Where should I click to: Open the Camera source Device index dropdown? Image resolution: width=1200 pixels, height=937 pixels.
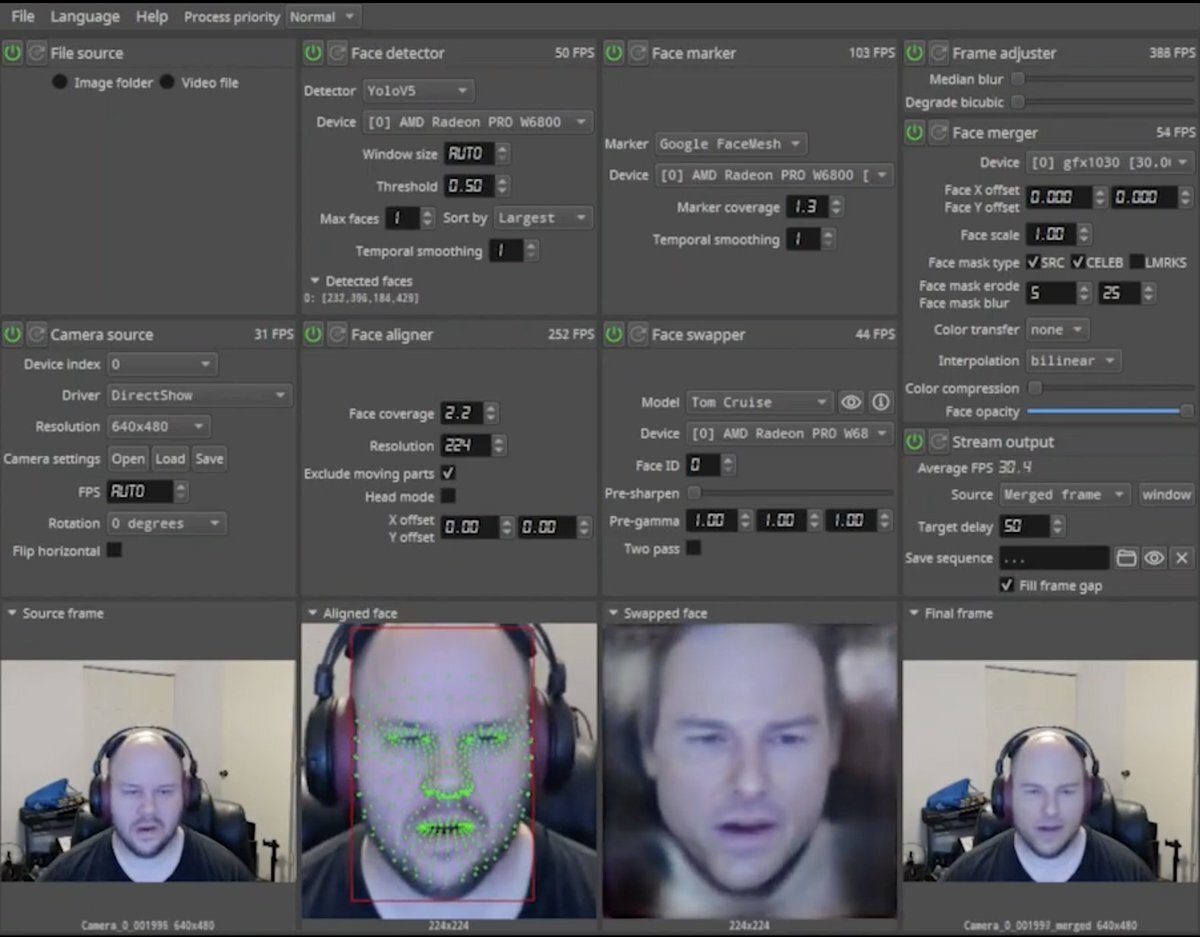[x=161, y=364]
